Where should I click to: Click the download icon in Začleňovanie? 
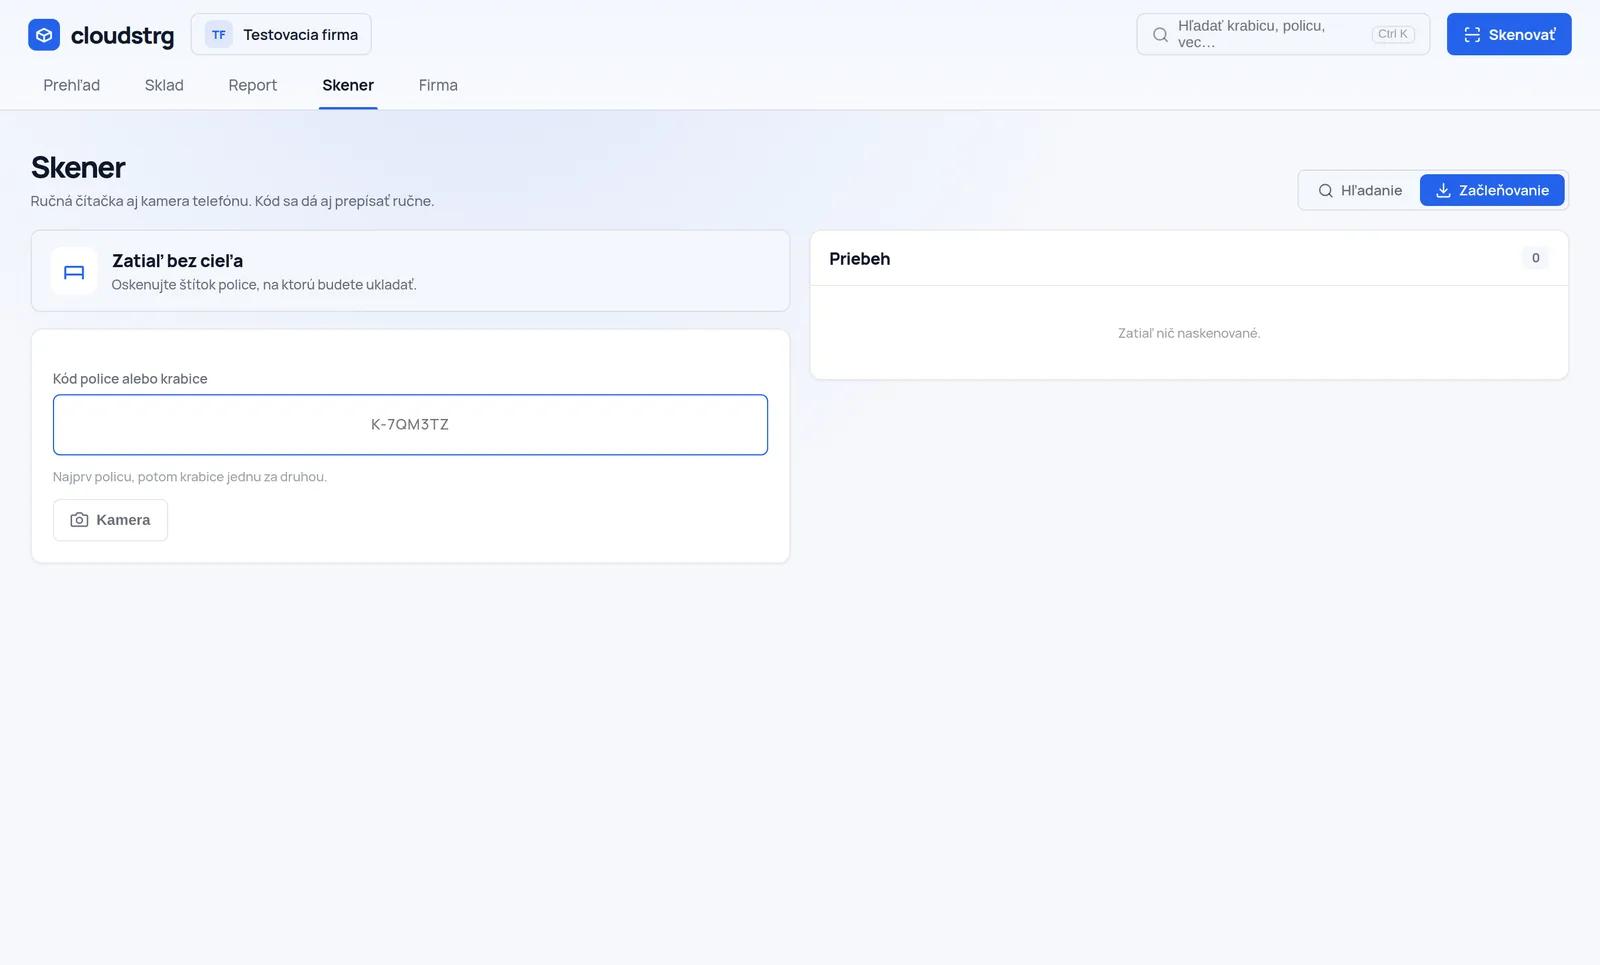pos(1443,190)
